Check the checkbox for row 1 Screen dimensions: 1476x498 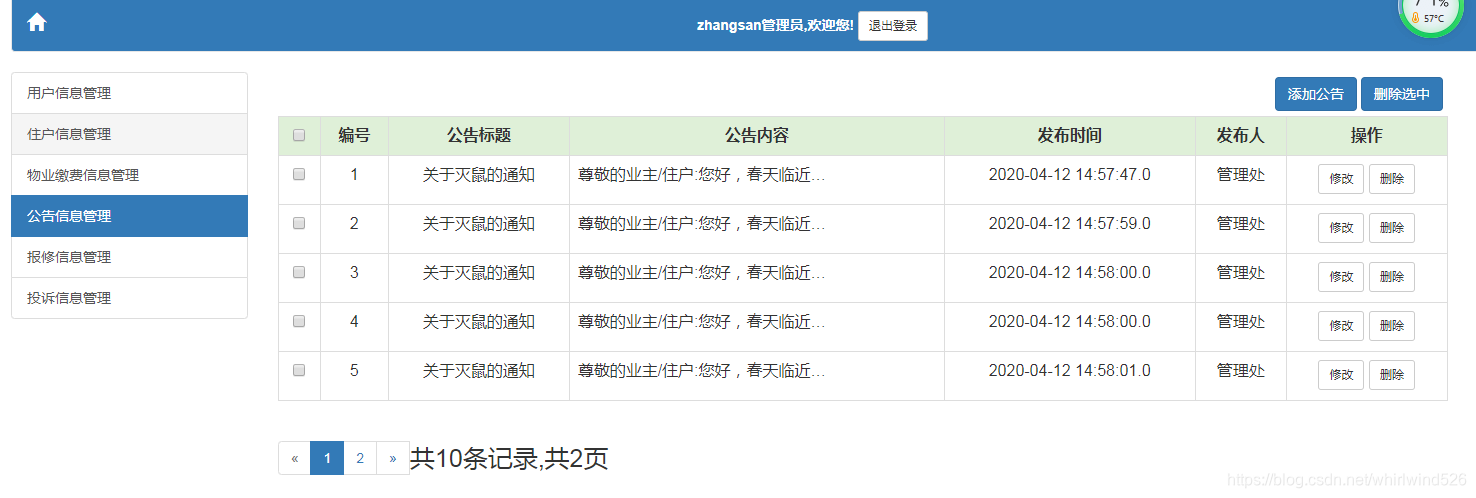coord(299,174)
